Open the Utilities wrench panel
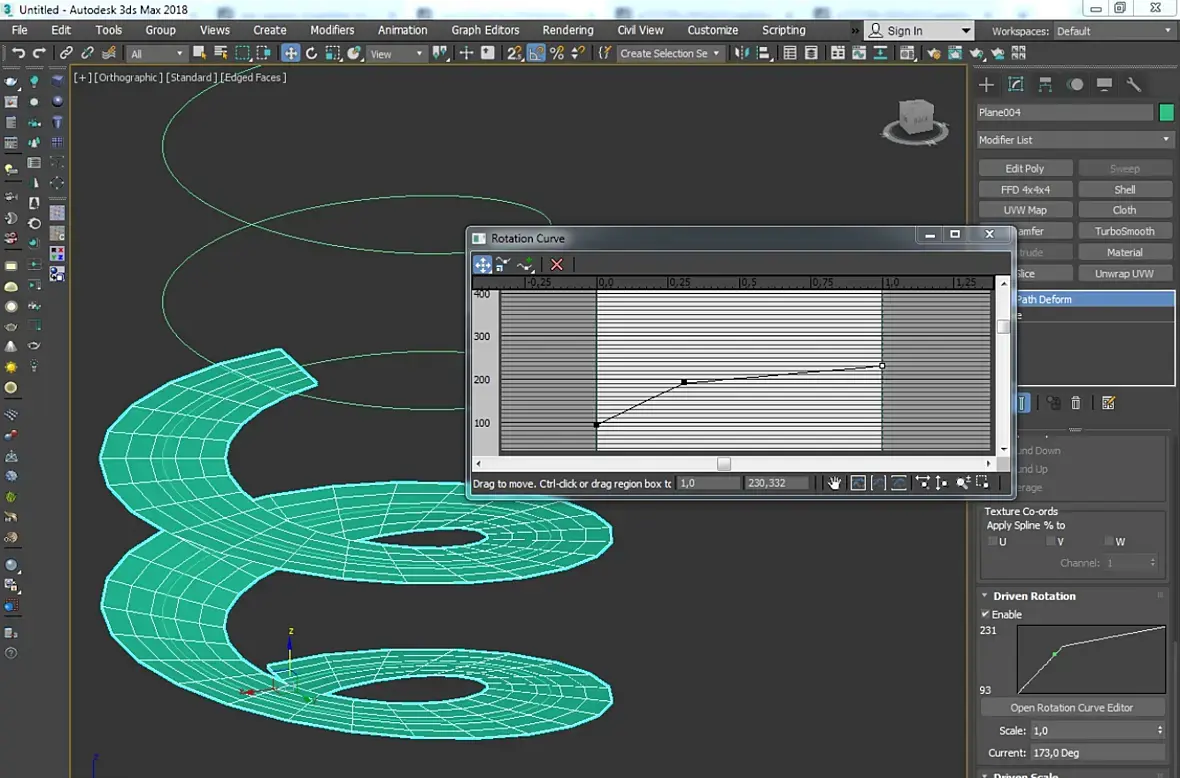 click(x=1133, y=85)
